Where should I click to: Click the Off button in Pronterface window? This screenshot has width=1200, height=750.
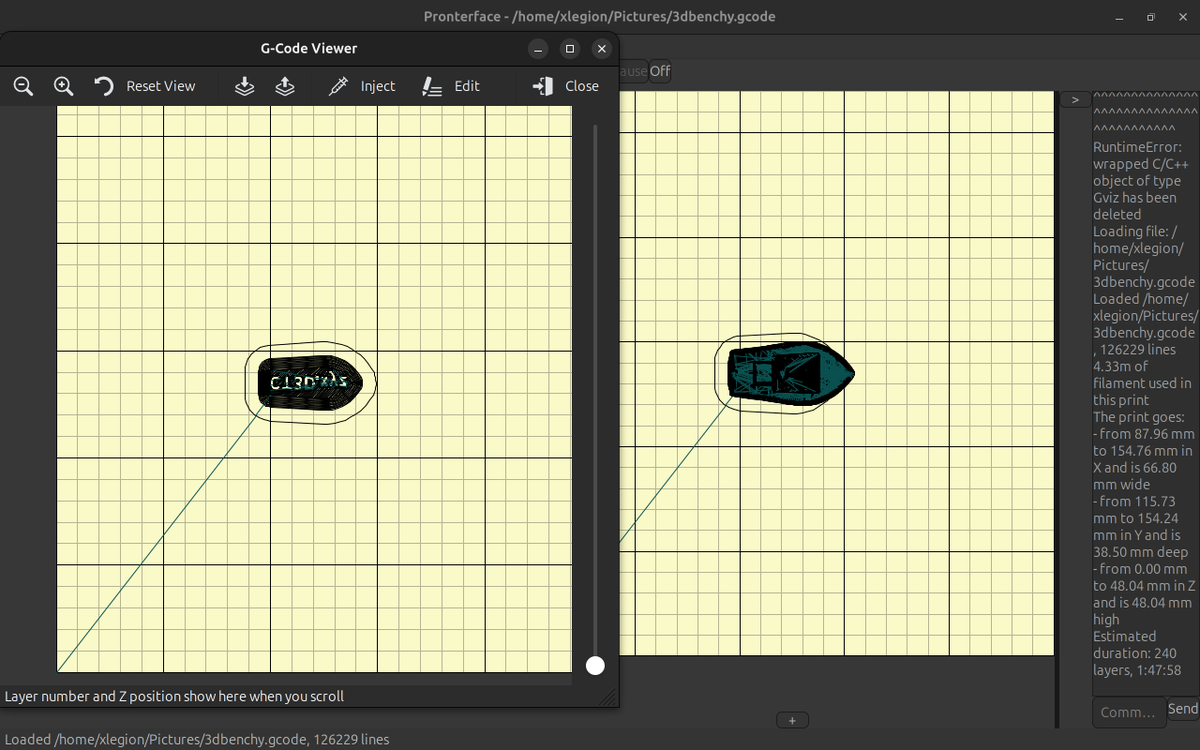coord(660,71)
